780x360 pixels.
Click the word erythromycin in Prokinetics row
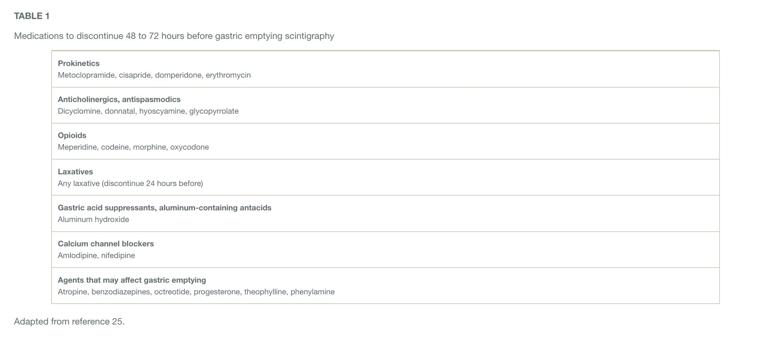coord(228,75)
